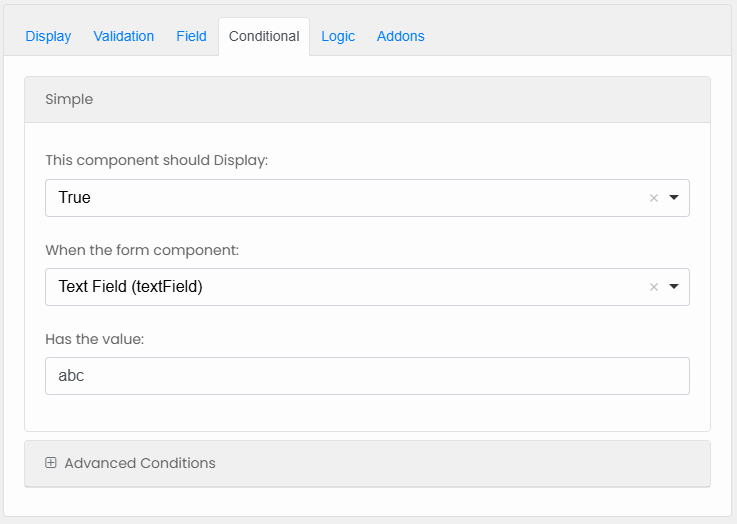Screen dimensions: 737x524
Task: Click the plus icon beside Advanced Conditions
Action: click(51, 463)
